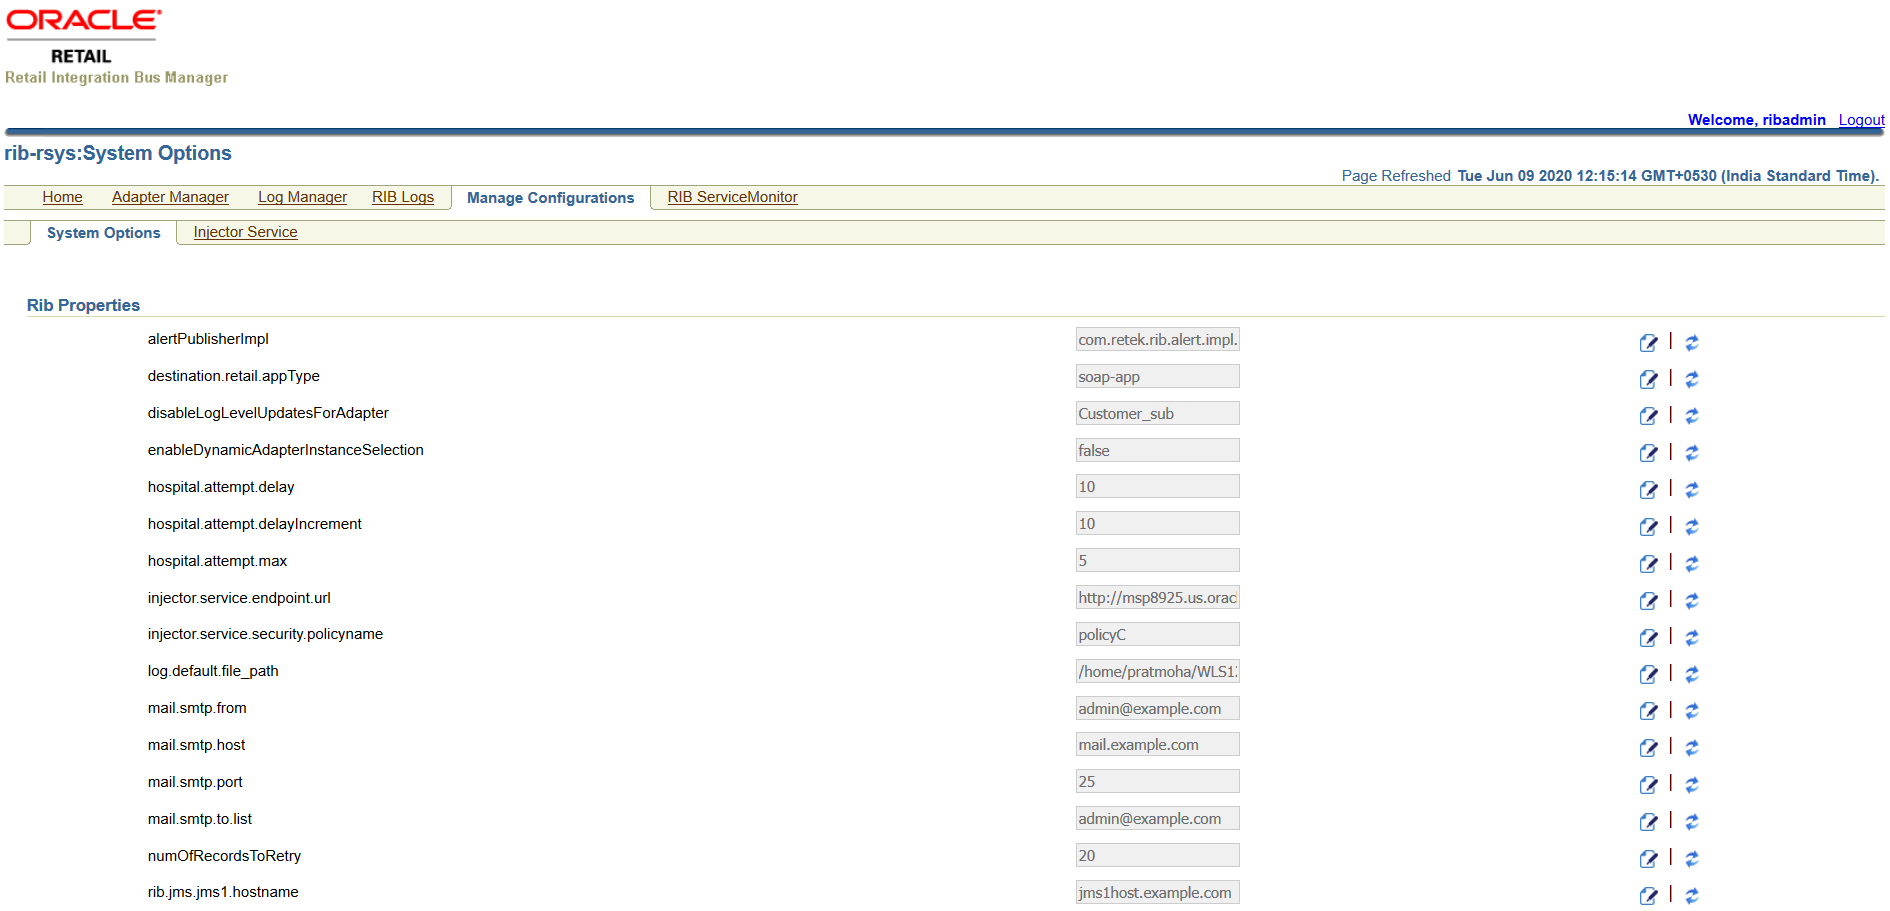1890x911 pixels.
Task: Edit the hospital.attempt.delay property
Action: pos(1648,490)
